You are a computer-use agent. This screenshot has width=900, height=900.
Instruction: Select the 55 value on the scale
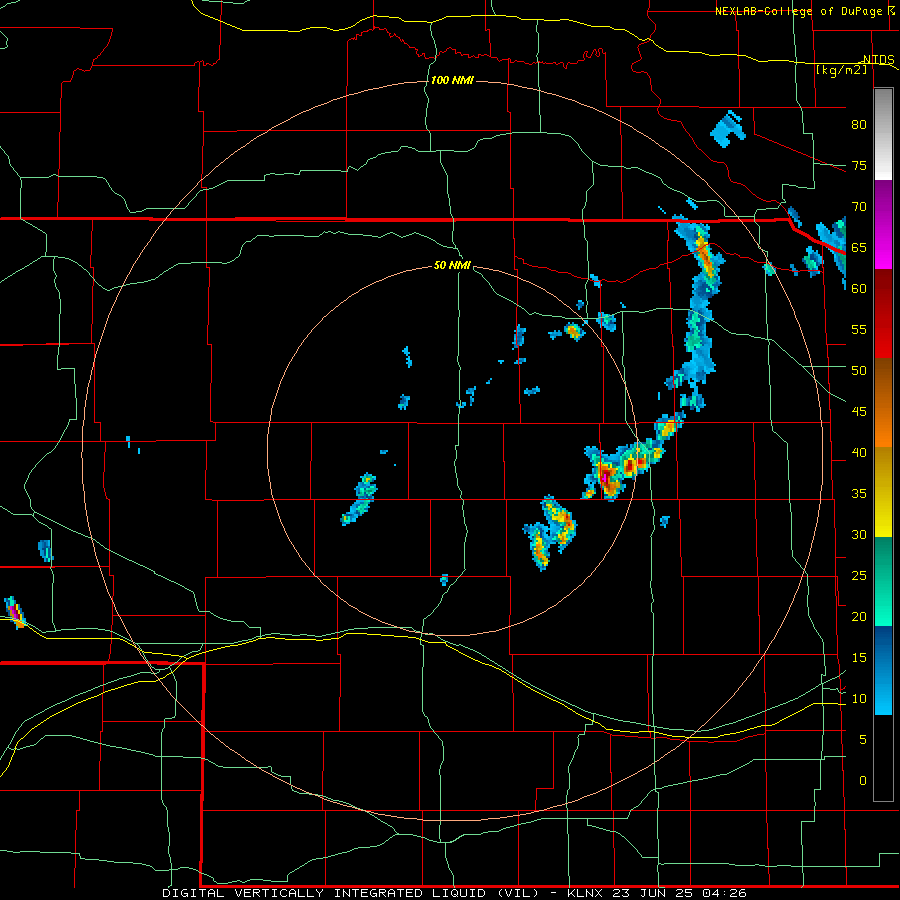859,329
